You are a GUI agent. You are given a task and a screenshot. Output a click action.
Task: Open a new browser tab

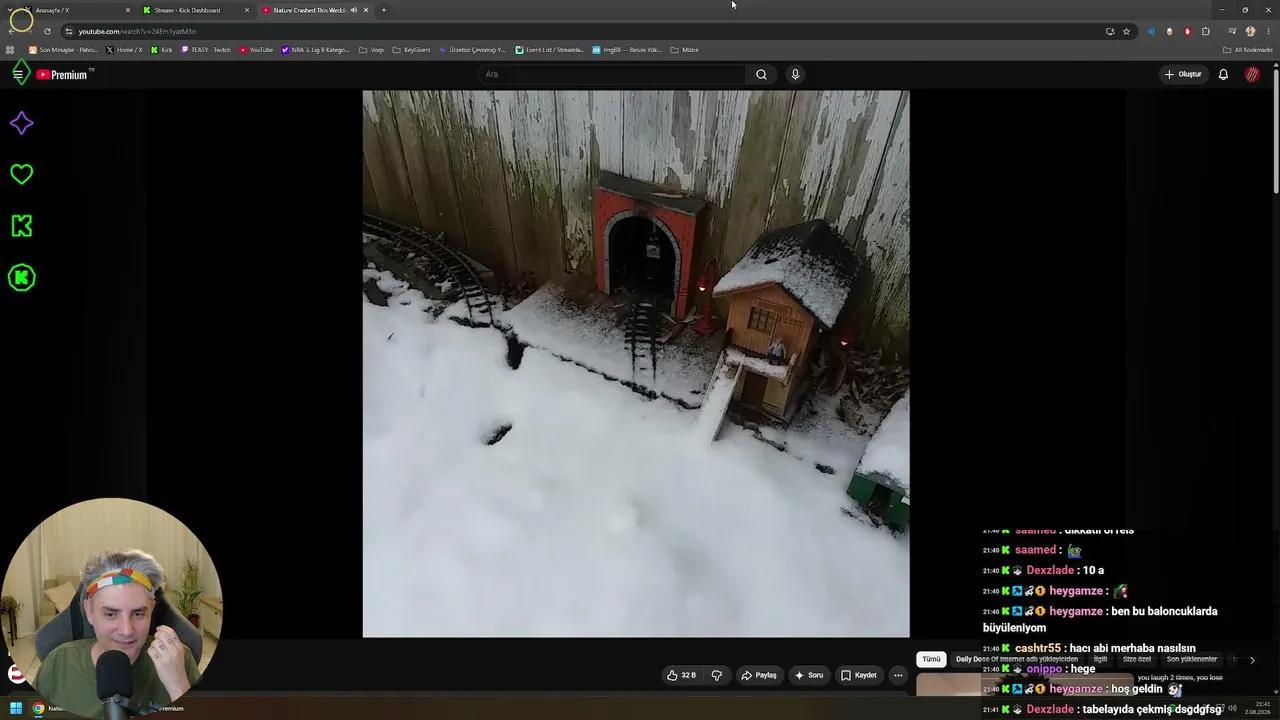[383, 10]
